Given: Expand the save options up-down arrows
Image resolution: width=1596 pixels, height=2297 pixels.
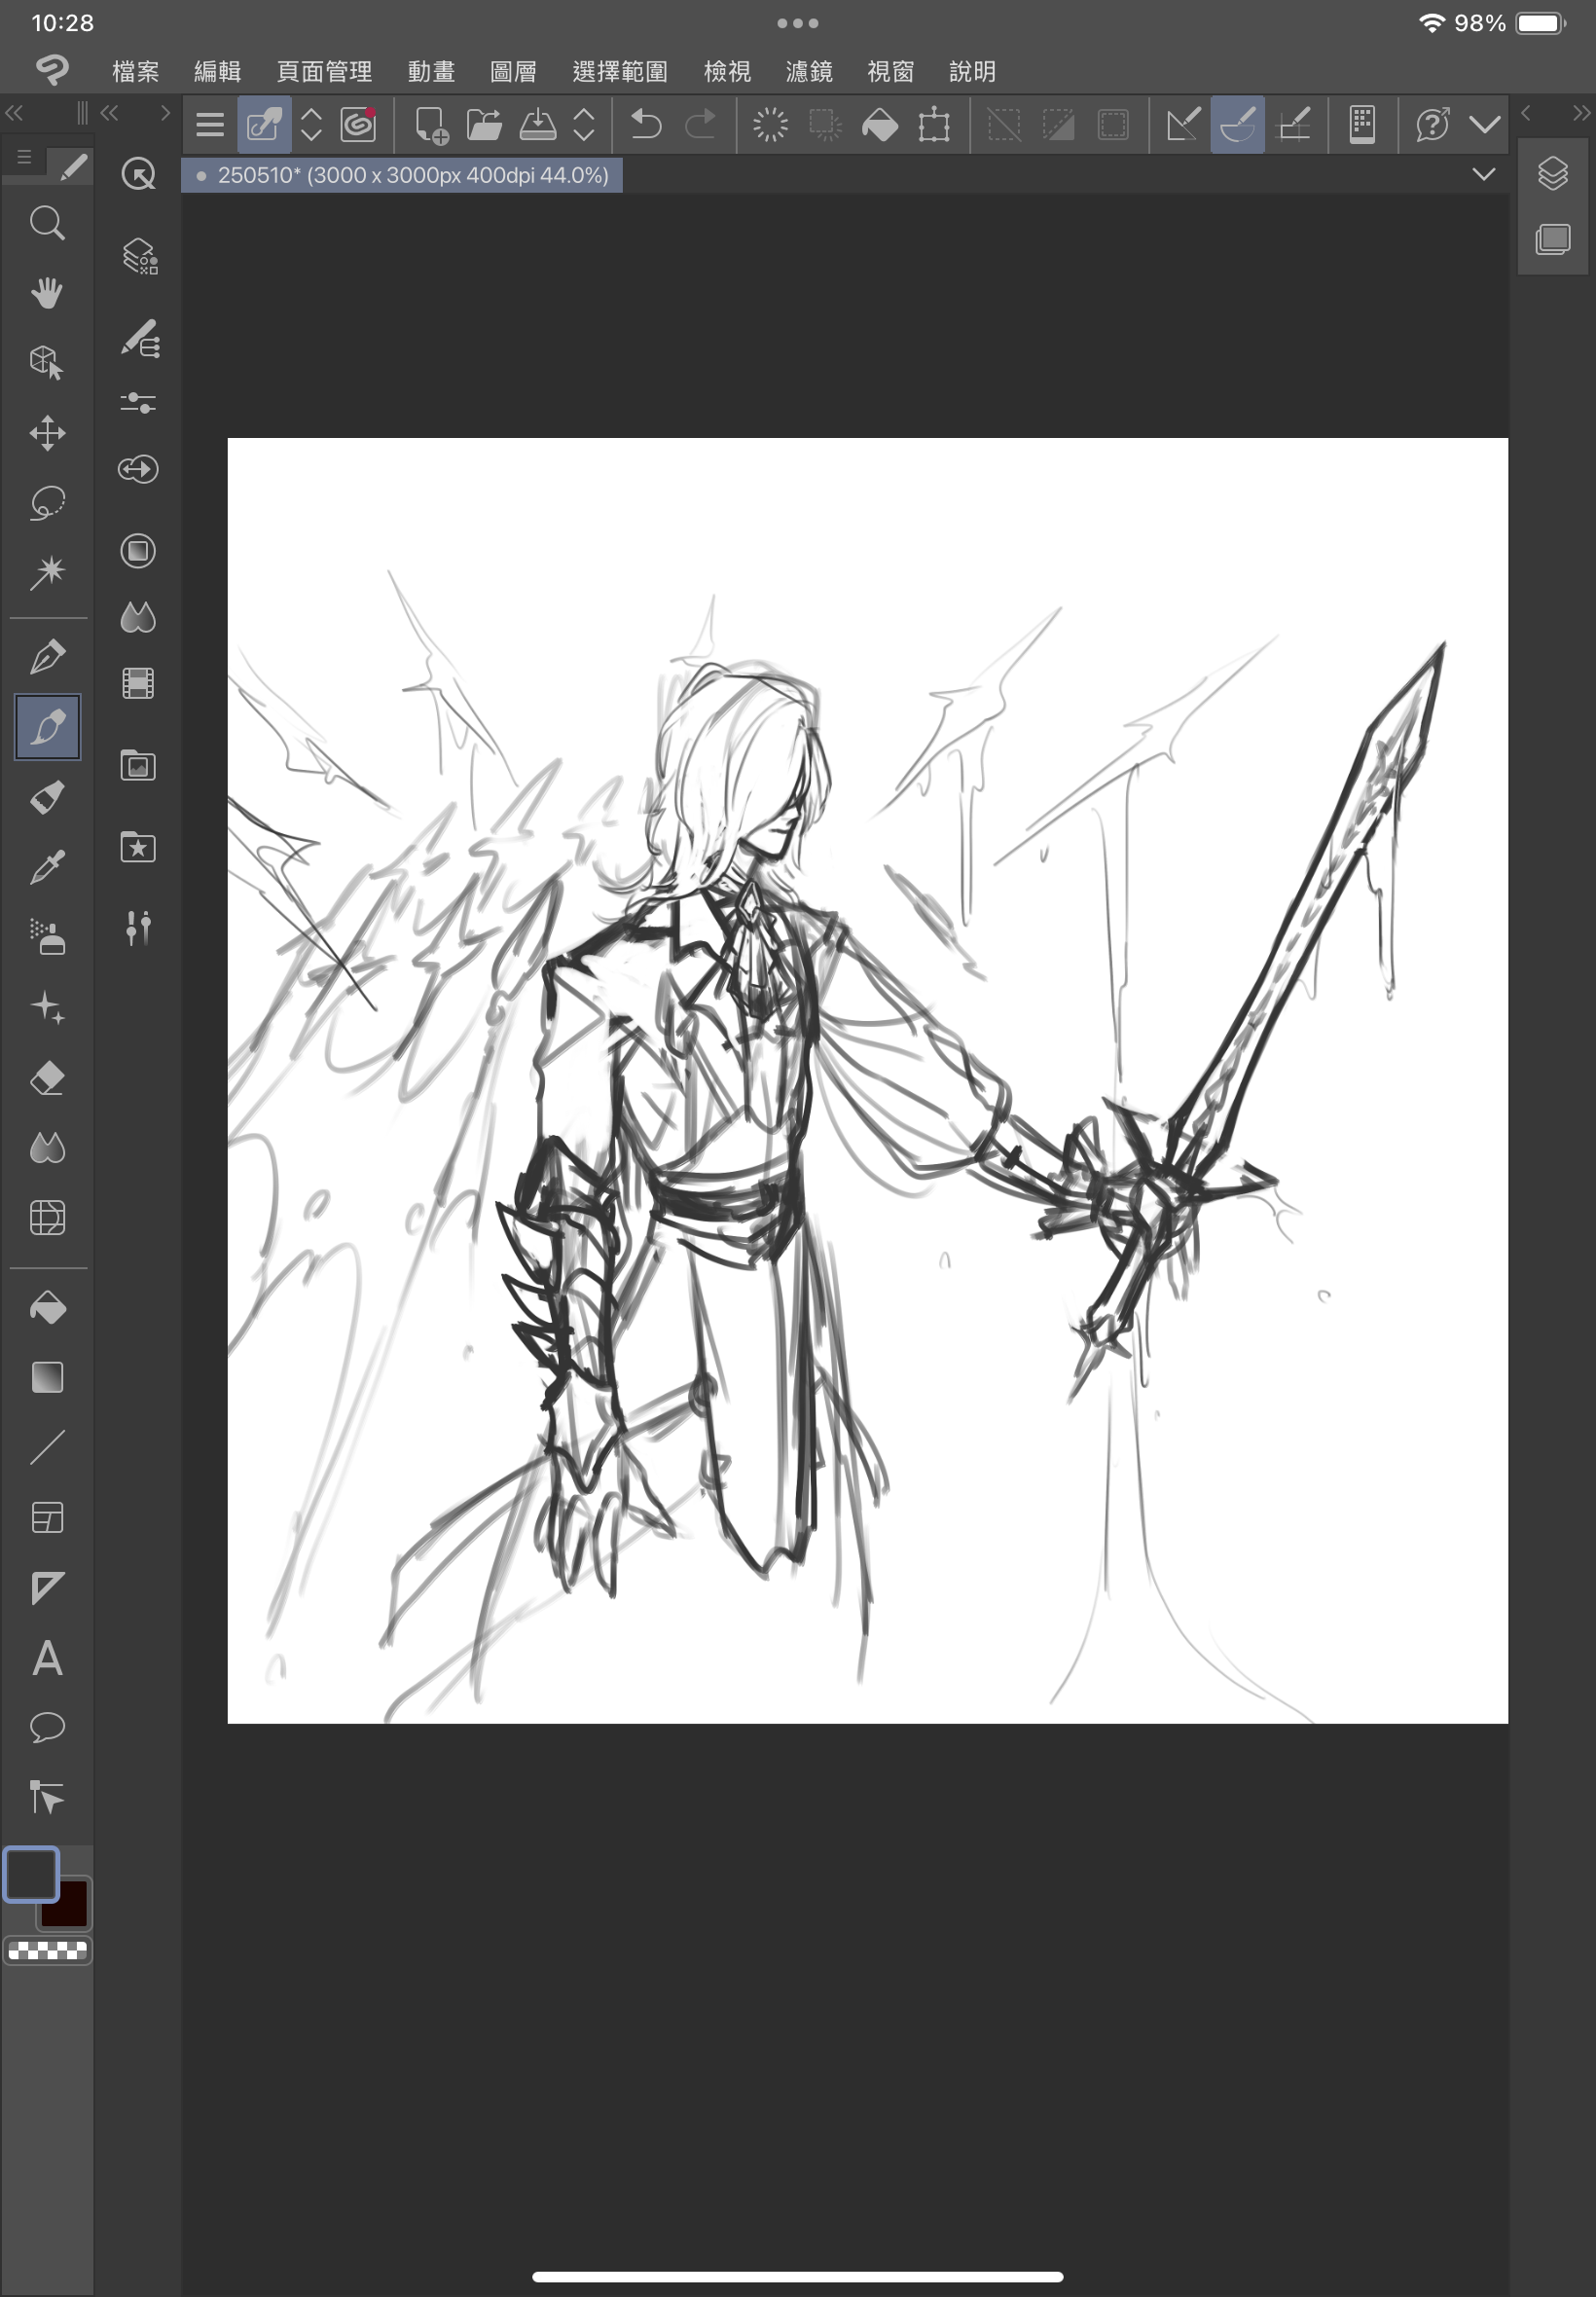Looking at the screenshot, I should (584, 125).
